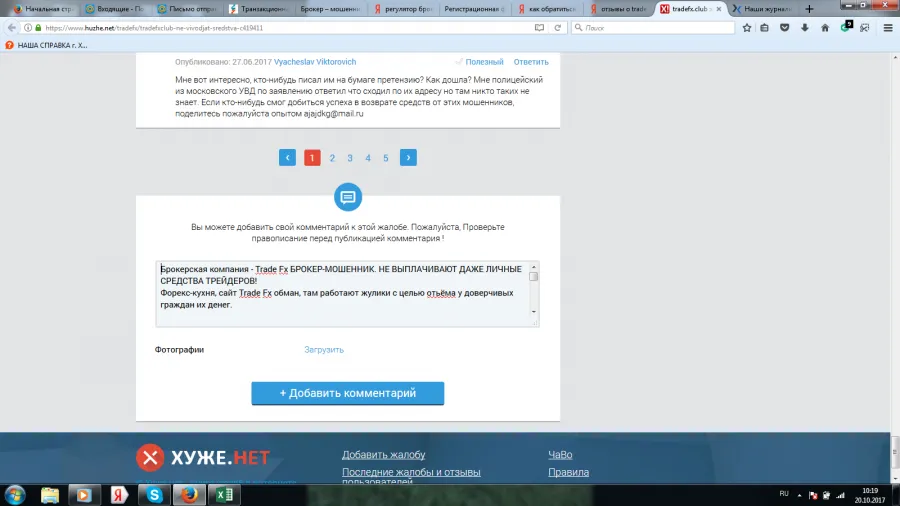
Task: Switch to the Регистрационная tab
Action: pyautogui.click(x=474, y=9)
